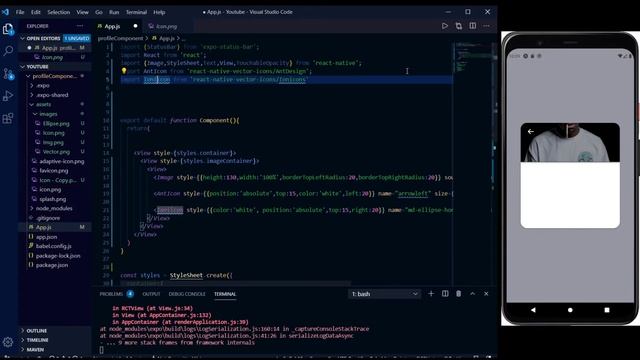This screenshot has width=640, height=360.
Task: Open the Selection menu
Action: pyautogui.click(x=59, y=12)
